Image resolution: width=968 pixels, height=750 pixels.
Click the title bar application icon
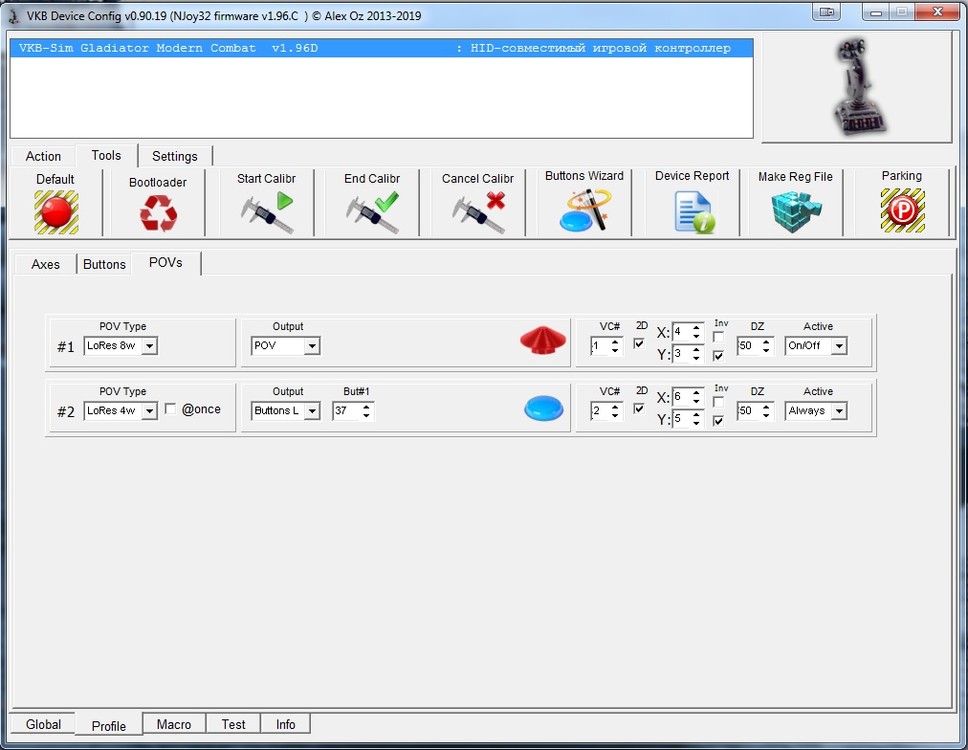click(14, 15)
